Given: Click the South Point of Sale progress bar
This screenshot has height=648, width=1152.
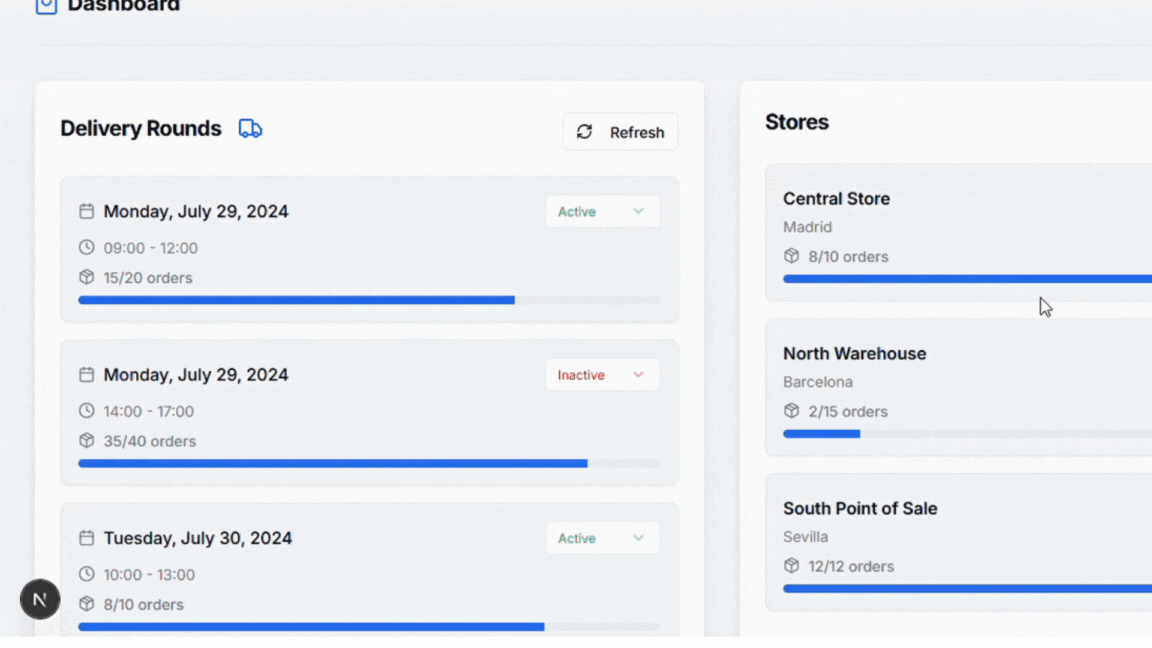Looking at the screenshot, I should [968, 588].
